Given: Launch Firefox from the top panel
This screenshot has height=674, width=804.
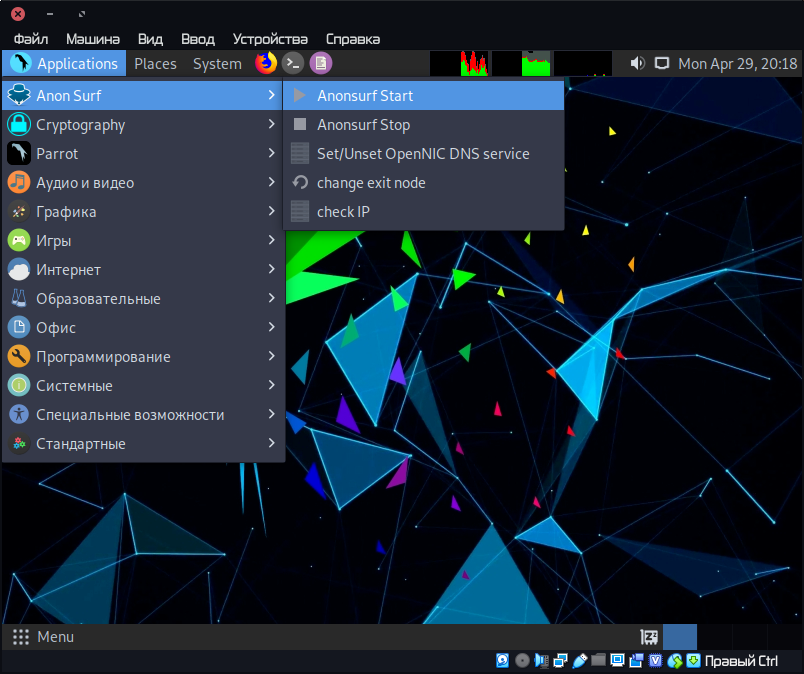Looking at the screenshot, I should (x=265, y=63).
